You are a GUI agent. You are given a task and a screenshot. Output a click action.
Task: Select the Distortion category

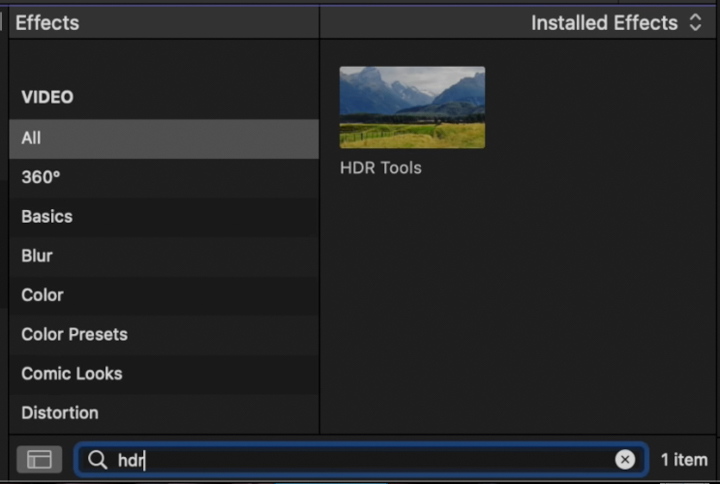coord(164,413)
